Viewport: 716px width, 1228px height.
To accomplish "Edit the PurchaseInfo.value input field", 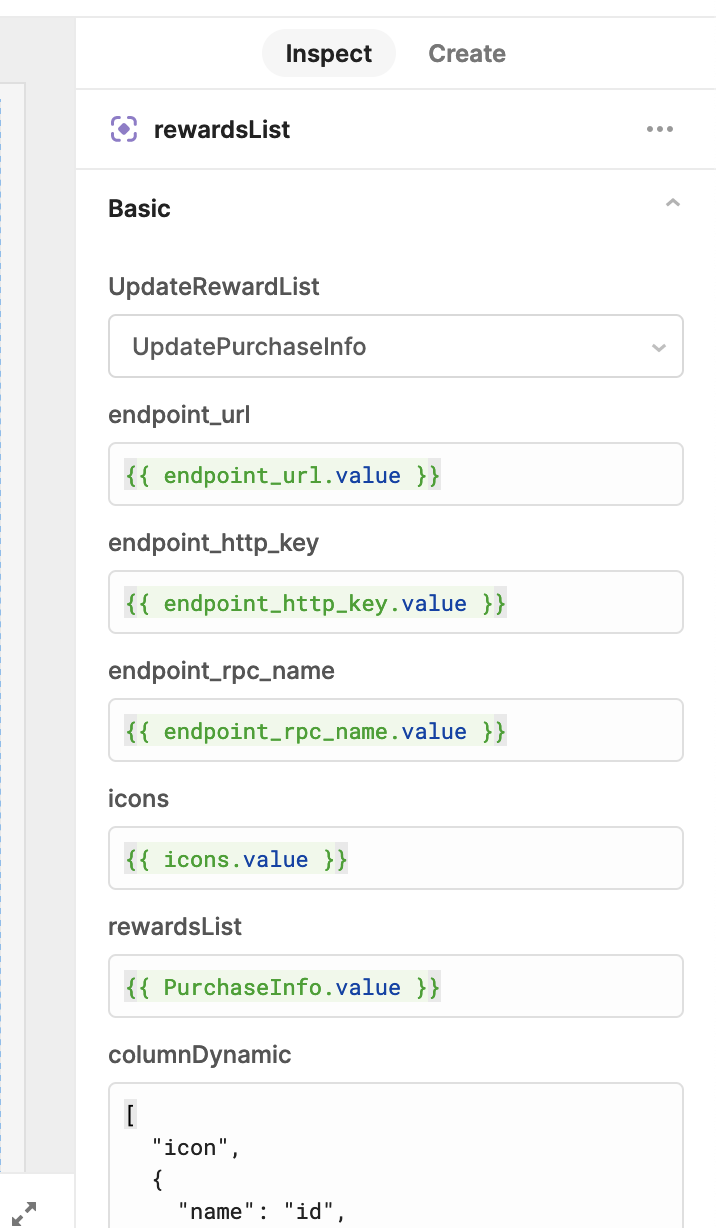I will [396, 987].
